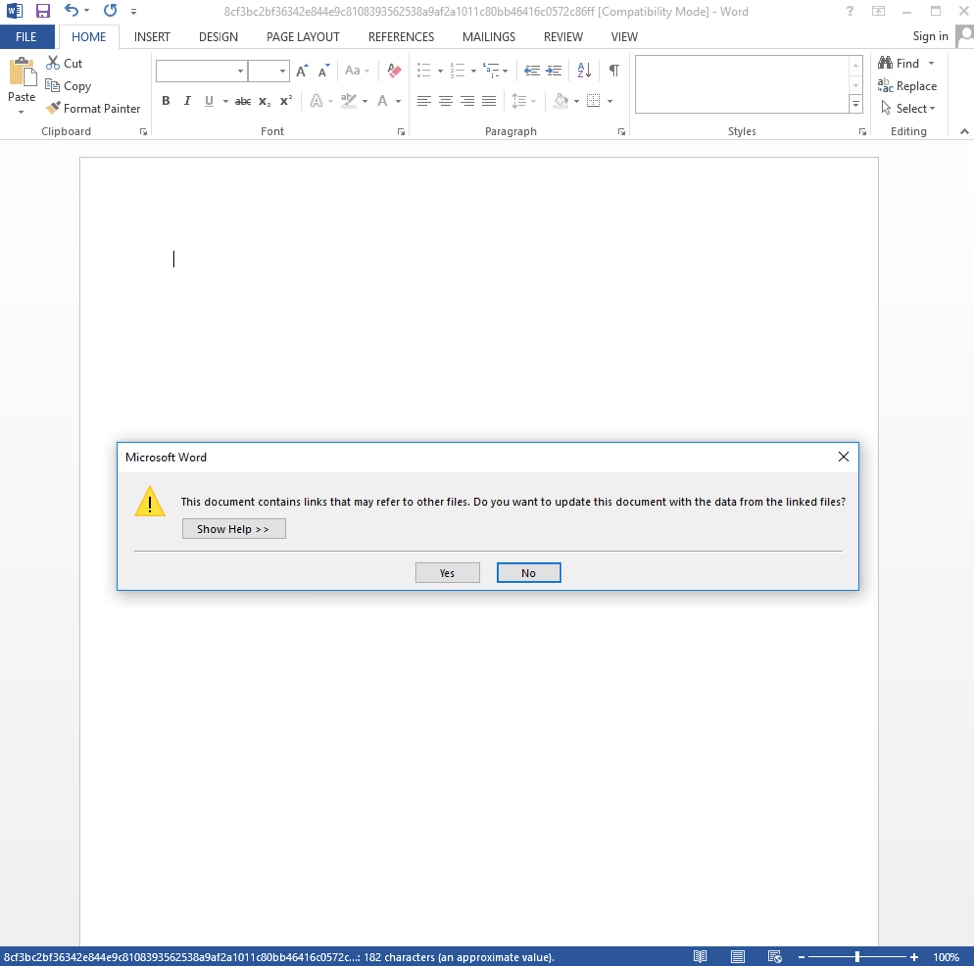Click the Format Painter icon
The height and width of the screenshot is (966, 974).
54,108
